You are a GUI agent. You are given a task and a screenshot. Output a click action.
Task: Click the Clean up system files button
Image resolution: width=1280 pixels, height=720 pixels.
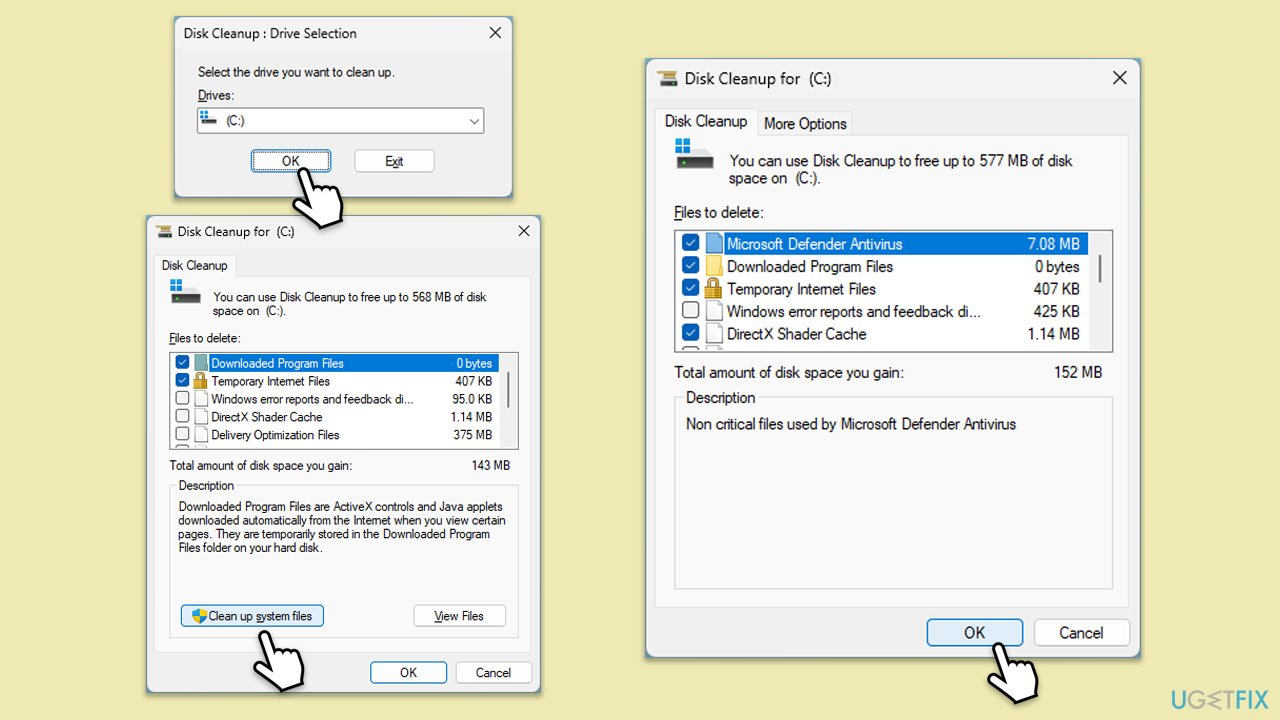pyautogui.click(x=251, y=615)
